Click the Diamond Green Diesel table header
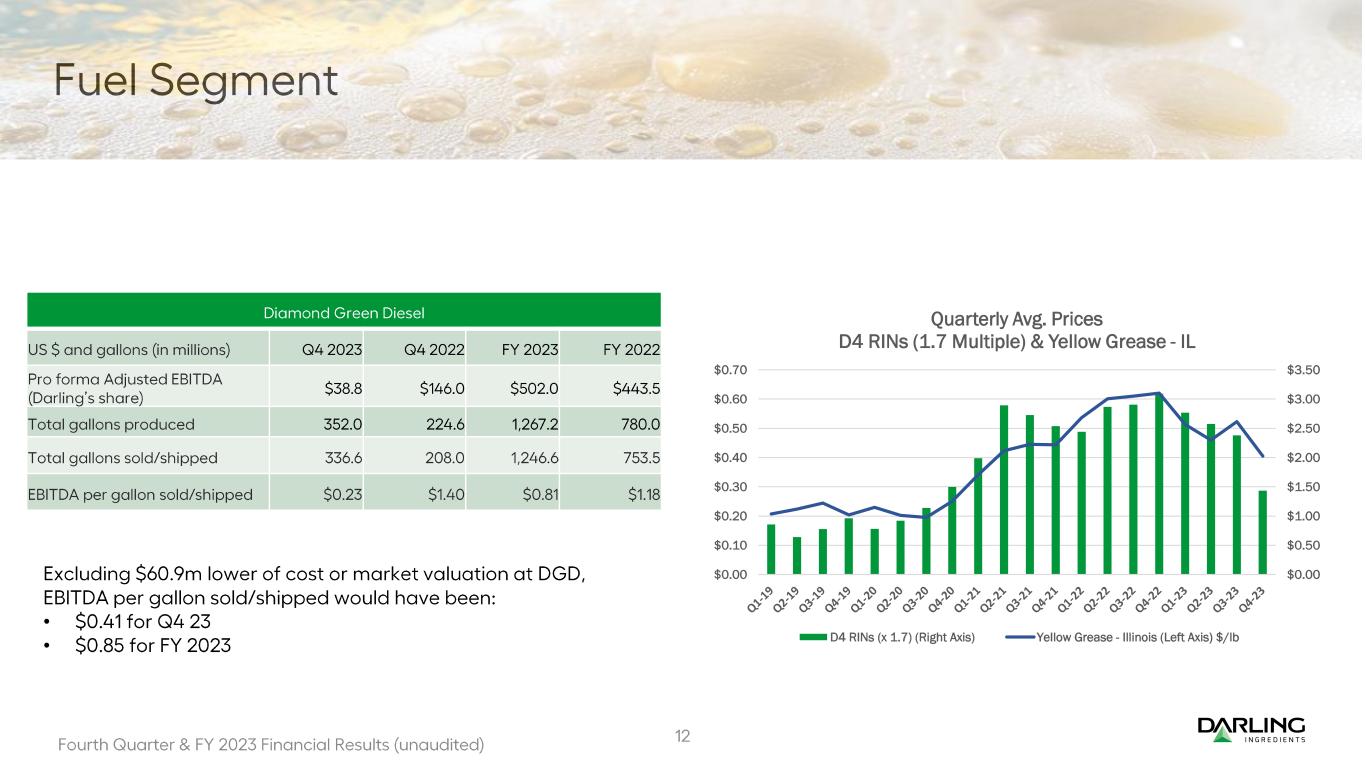This screenshot has width=1365, height=768. point(344,312)
